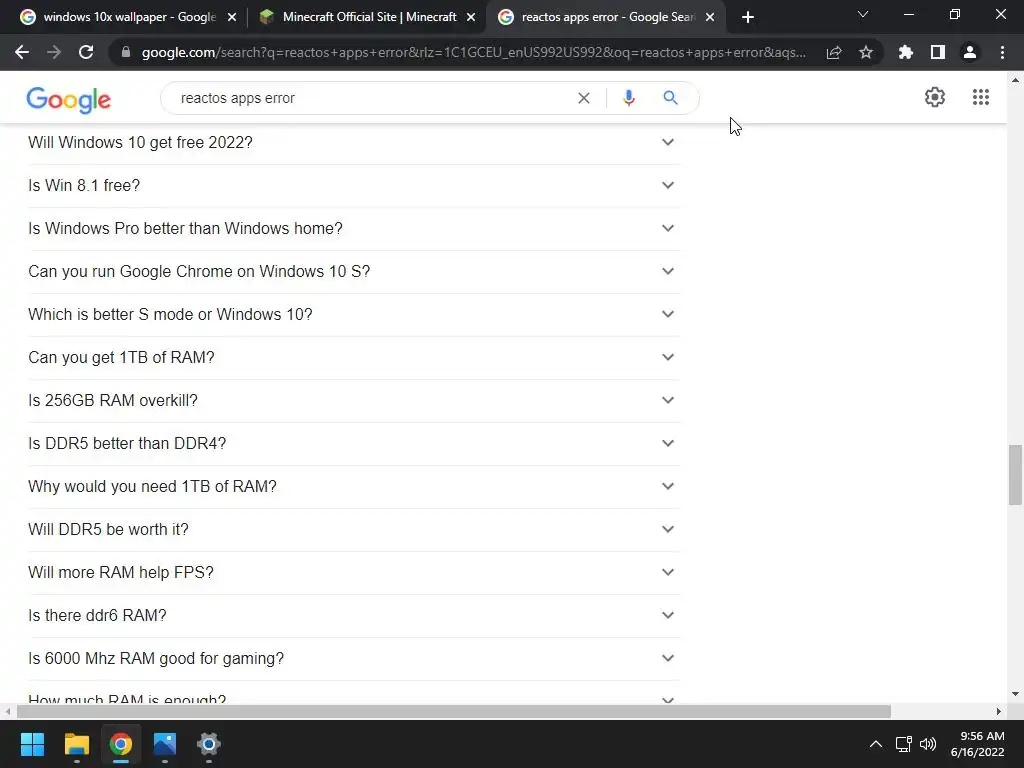
Task: Open File Explorer from taskbar
Action: (x=76, y=744)
